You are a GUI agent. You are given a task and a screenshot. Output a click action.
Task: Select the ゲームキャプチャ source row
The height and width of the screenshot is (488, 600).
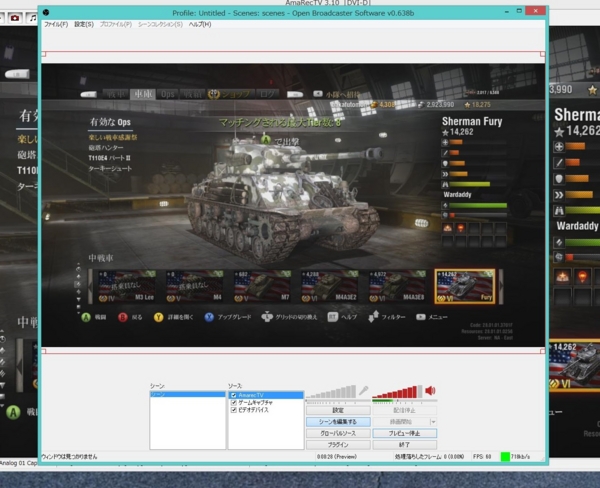click(266, 403)
